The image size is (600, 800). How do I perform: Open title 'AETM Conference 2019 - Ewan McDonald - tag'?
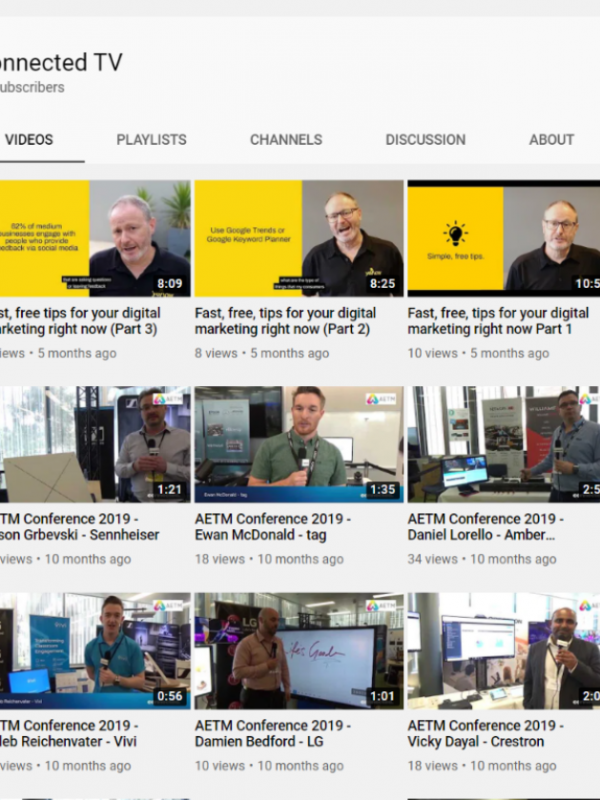(x=272, y=527)
